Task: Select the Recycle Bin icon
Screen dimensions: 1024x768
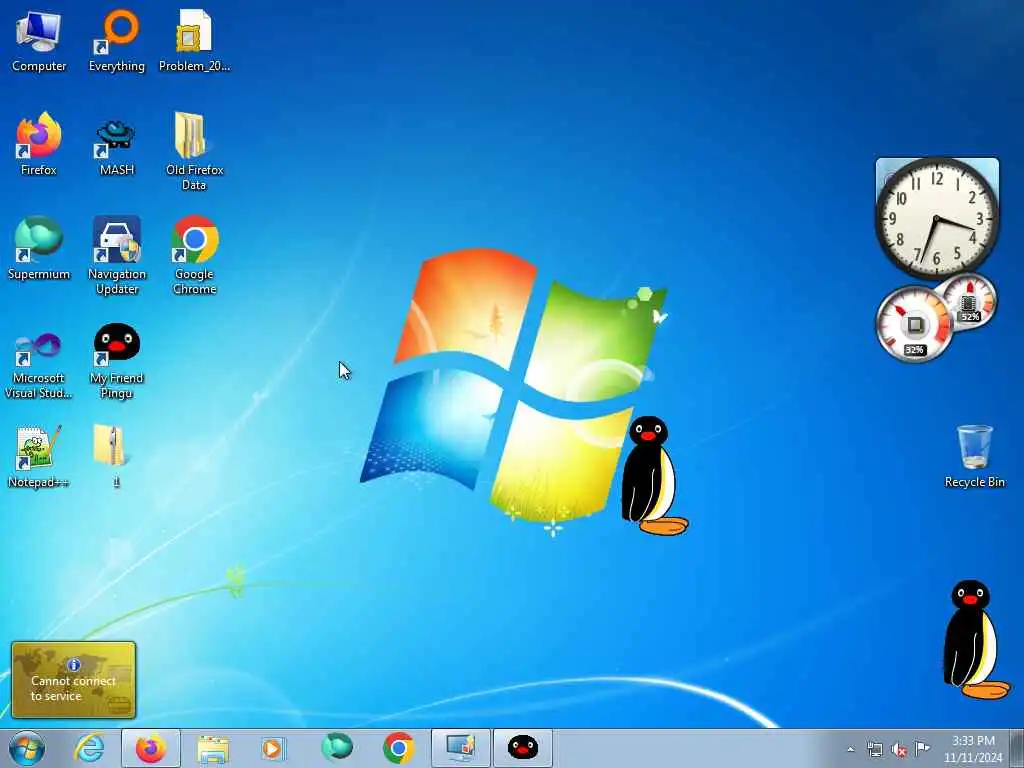Action: coord(974,456)
